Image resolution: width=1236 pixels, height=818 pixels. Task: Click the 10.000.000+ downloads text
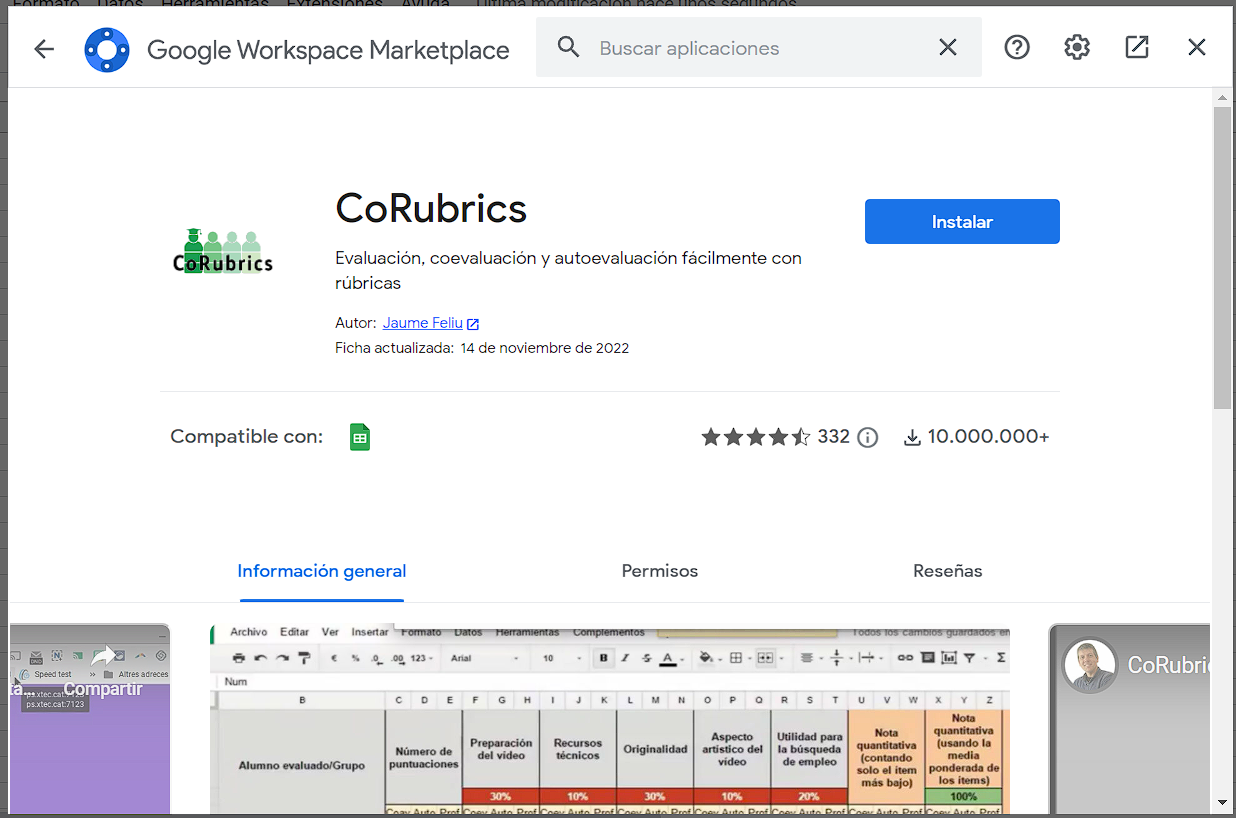[x=988, y=437]
